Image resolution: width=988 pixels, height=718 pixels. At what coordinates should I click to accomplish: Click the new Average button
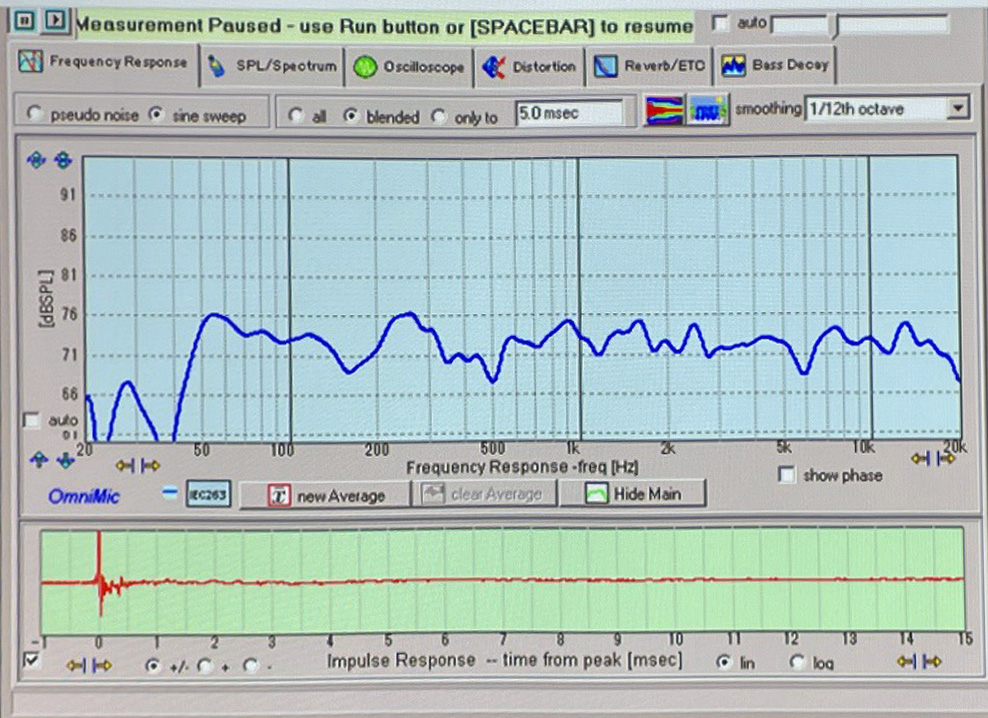(326, 494)
